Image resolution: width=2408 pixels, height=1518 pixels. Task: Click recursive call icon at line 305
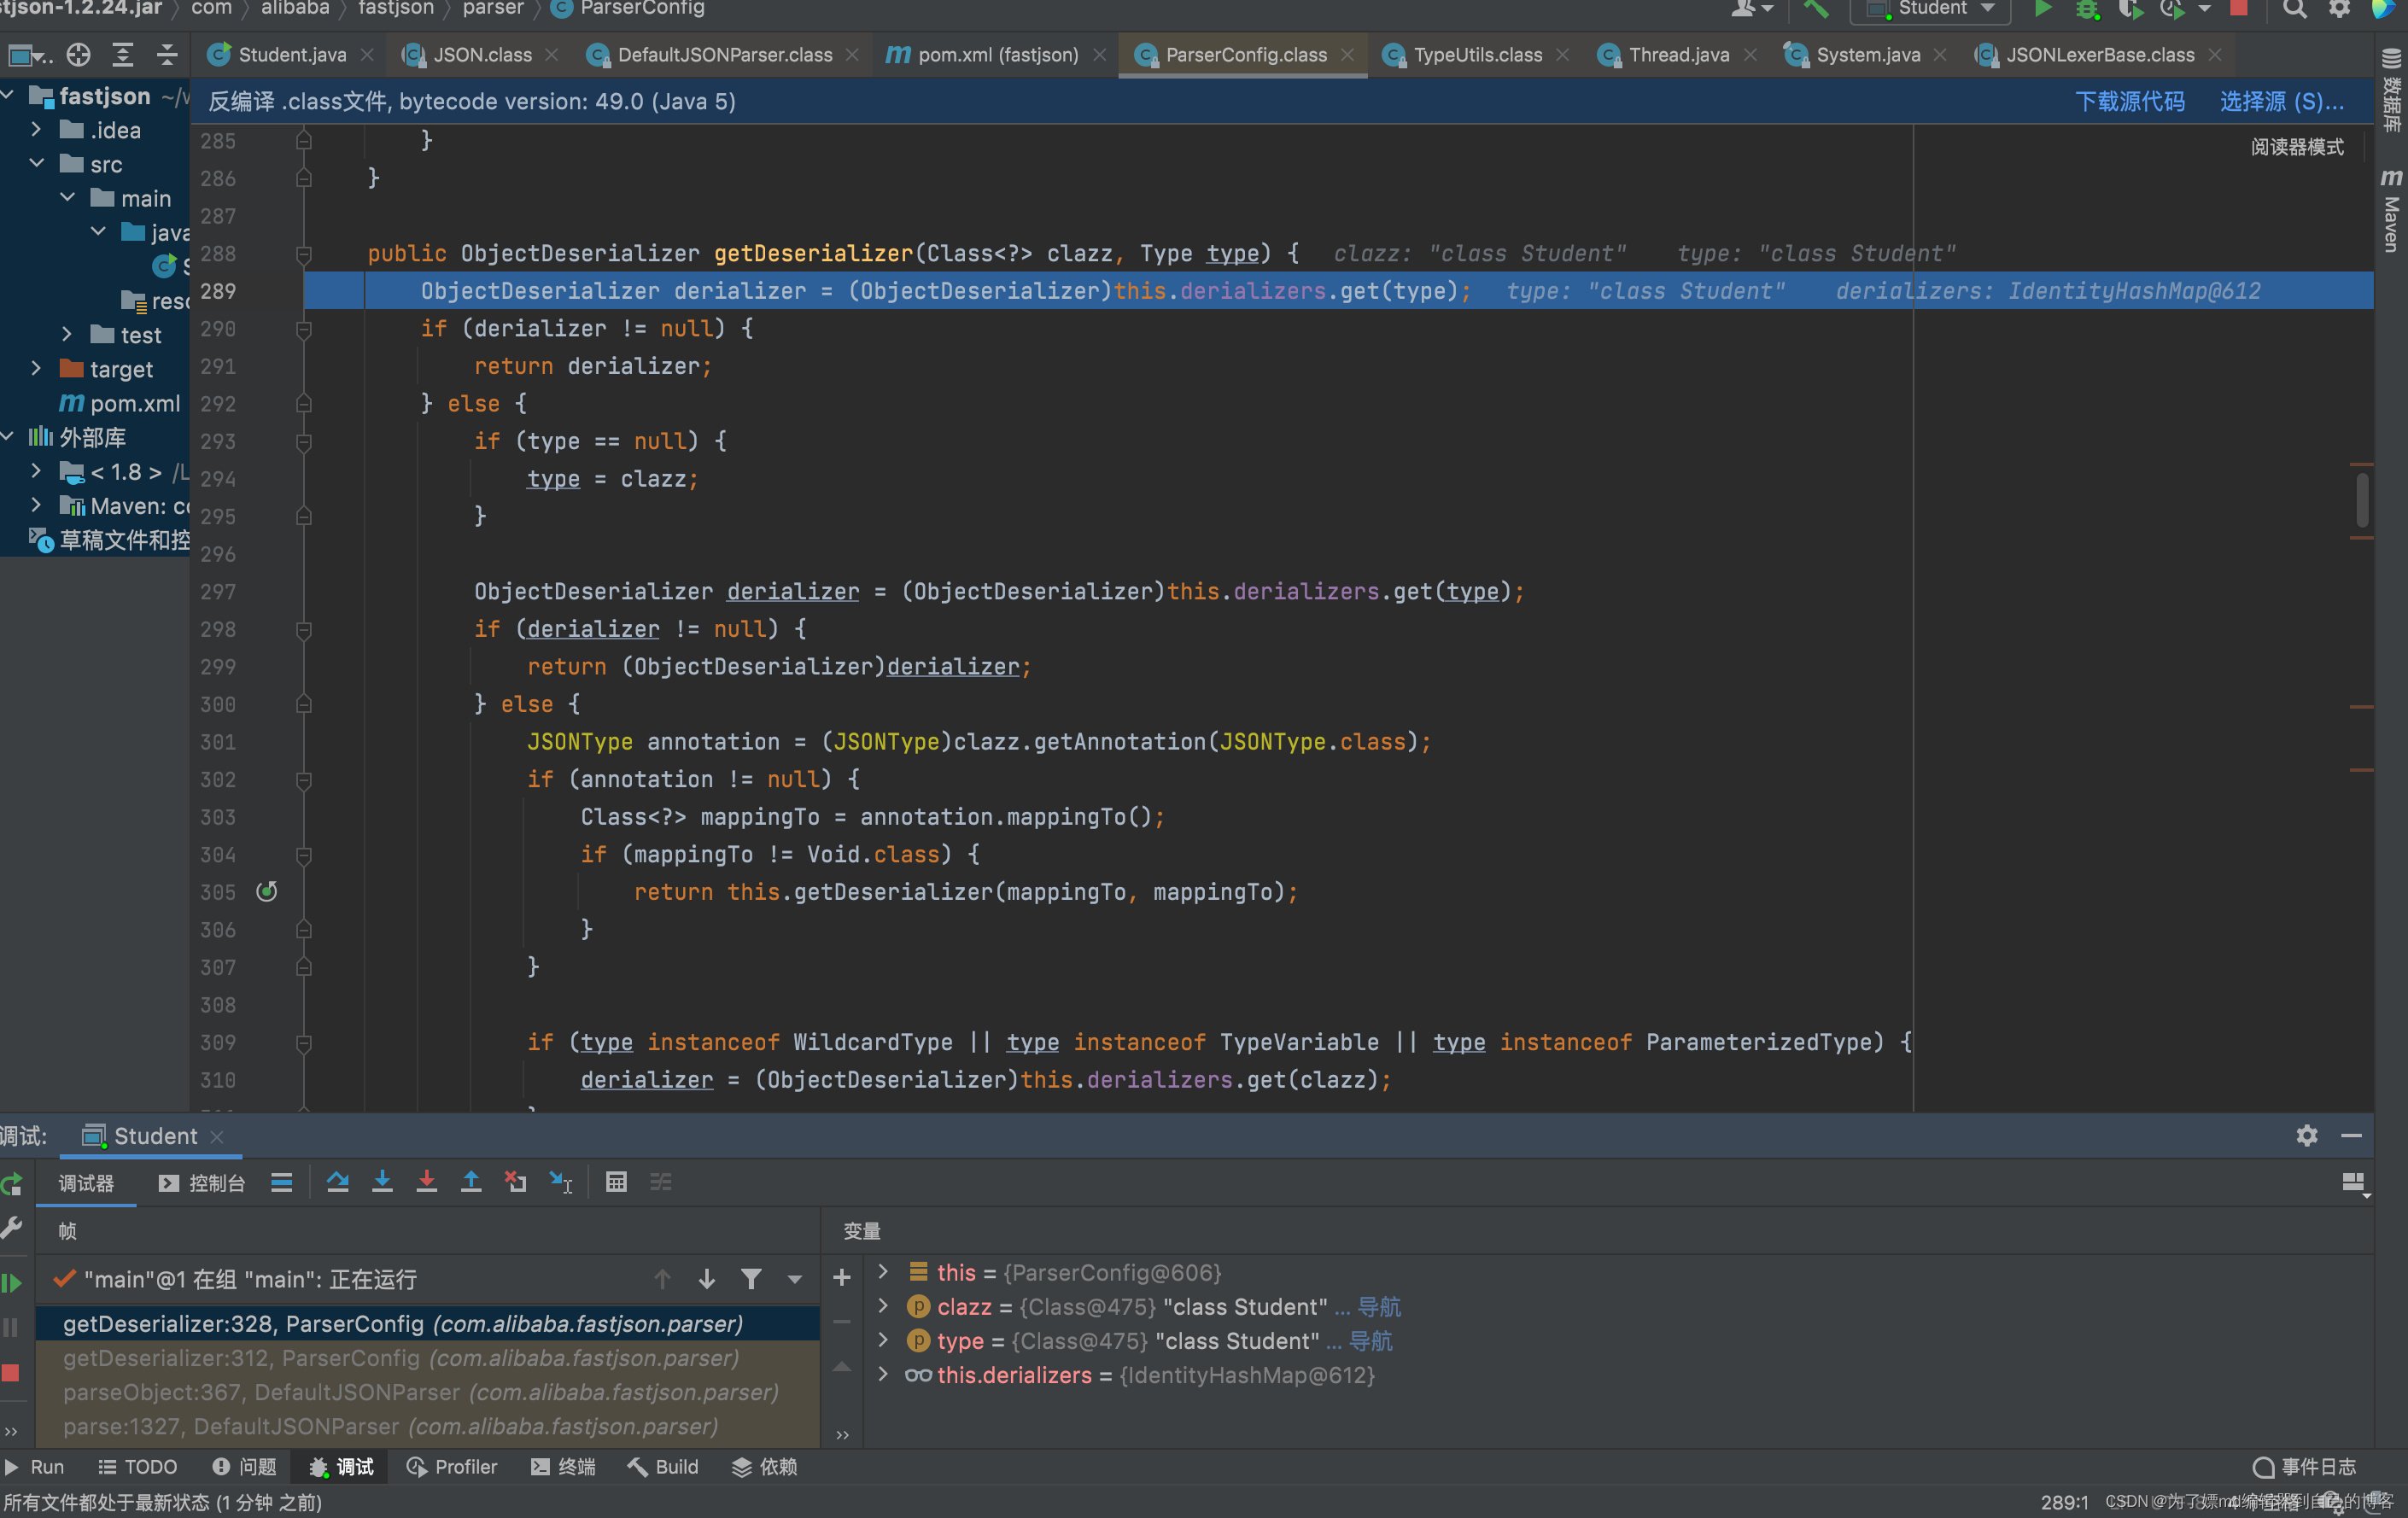coord(267,892)
